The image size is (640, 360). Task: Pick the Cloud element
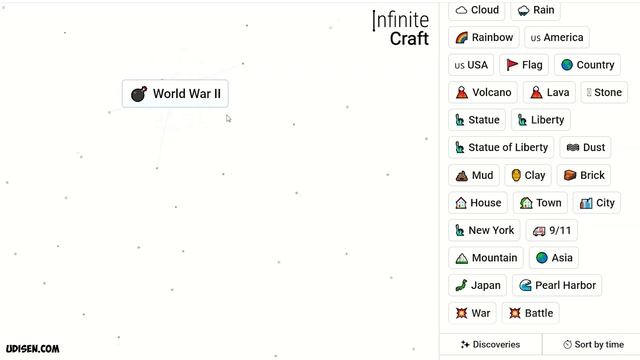click(477, 10)
